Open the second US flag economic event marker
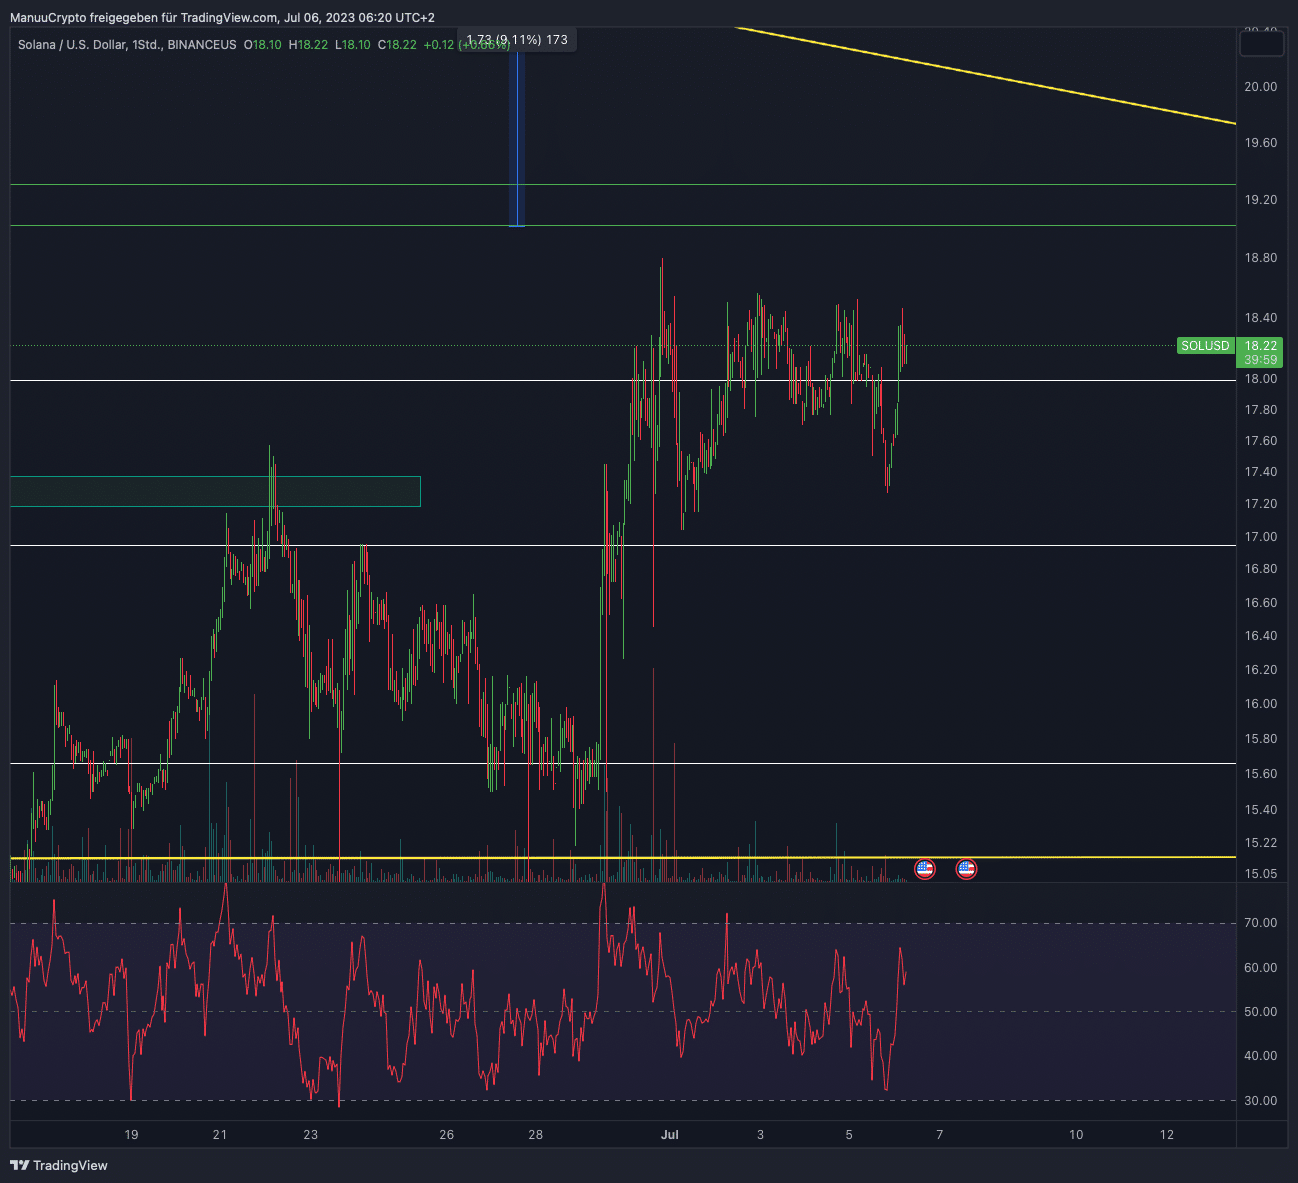This screenshot has width=1298, height=1183. tap(966, 869)
